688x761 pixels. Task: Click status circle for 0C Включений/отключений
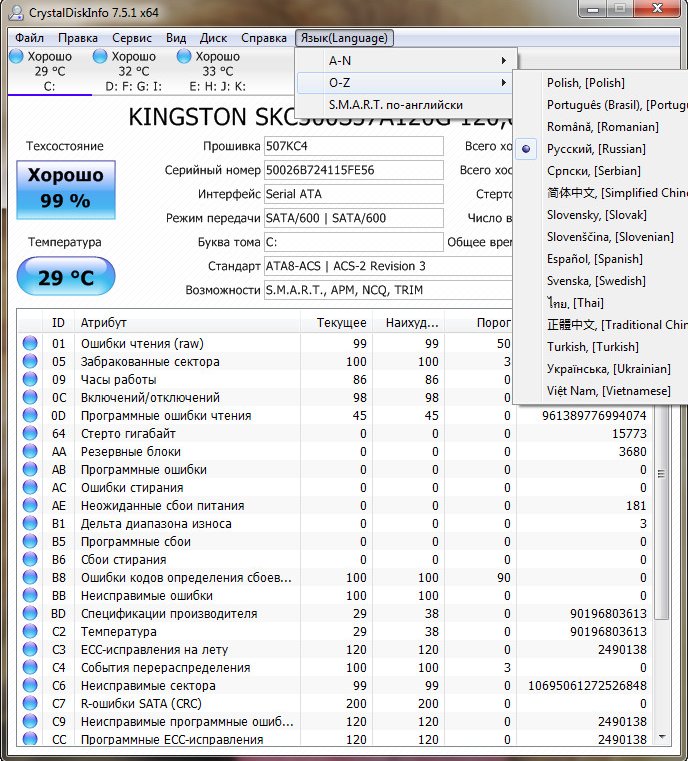[30, 397]
